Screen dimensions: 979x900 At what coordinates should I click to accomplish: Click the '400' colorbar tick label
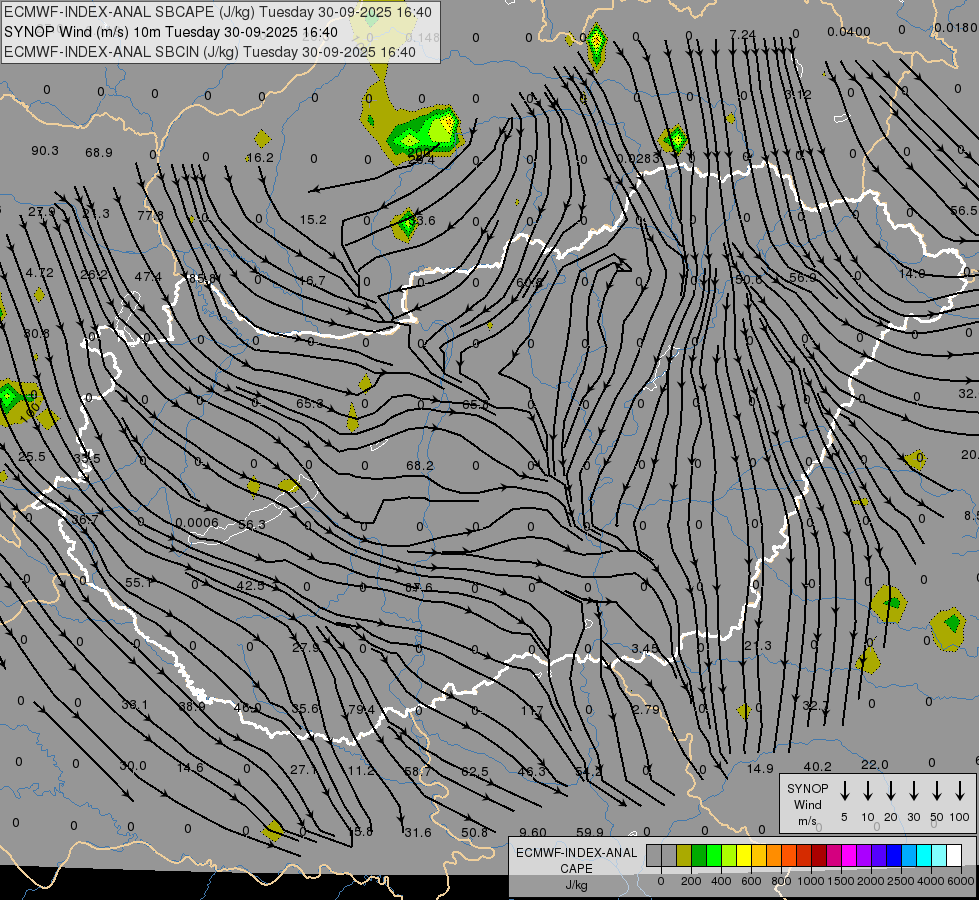tap(721, 881)
